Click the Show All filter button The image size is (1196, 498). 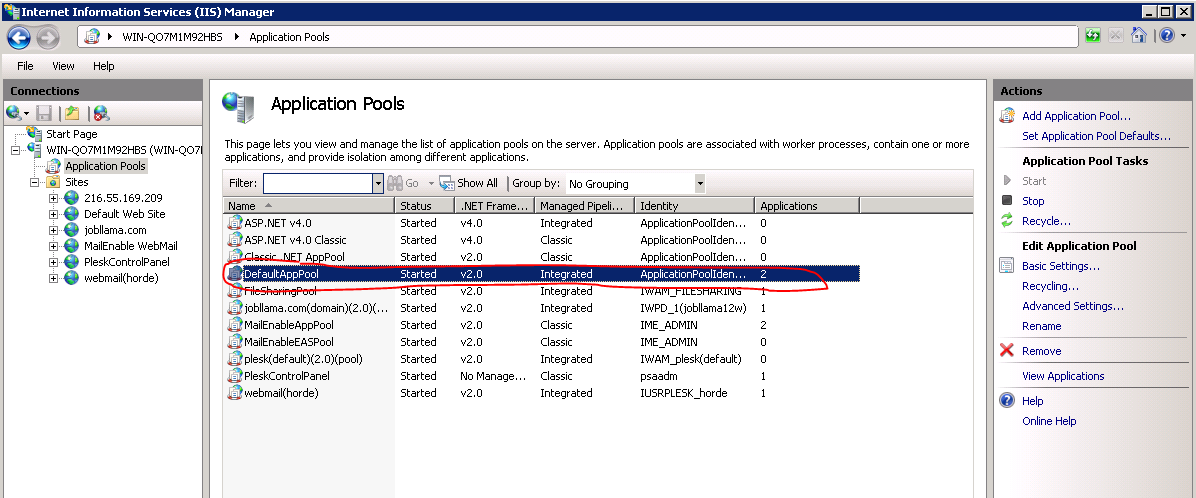(470, 183)
